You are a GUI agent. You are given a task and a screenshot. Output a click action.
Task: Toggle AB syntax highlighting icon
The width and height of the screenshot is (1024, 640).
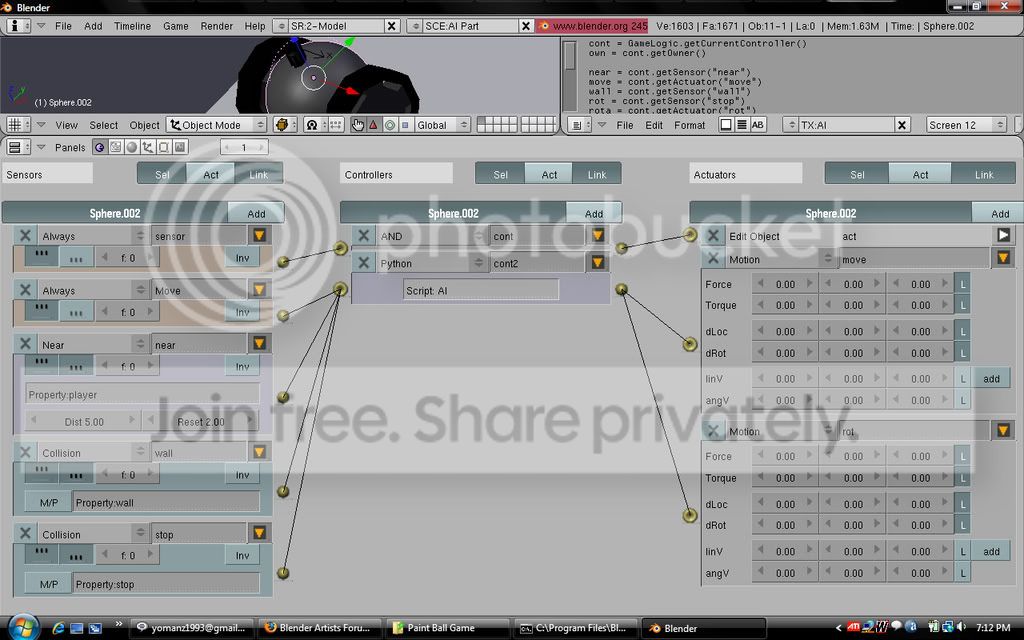758,125
